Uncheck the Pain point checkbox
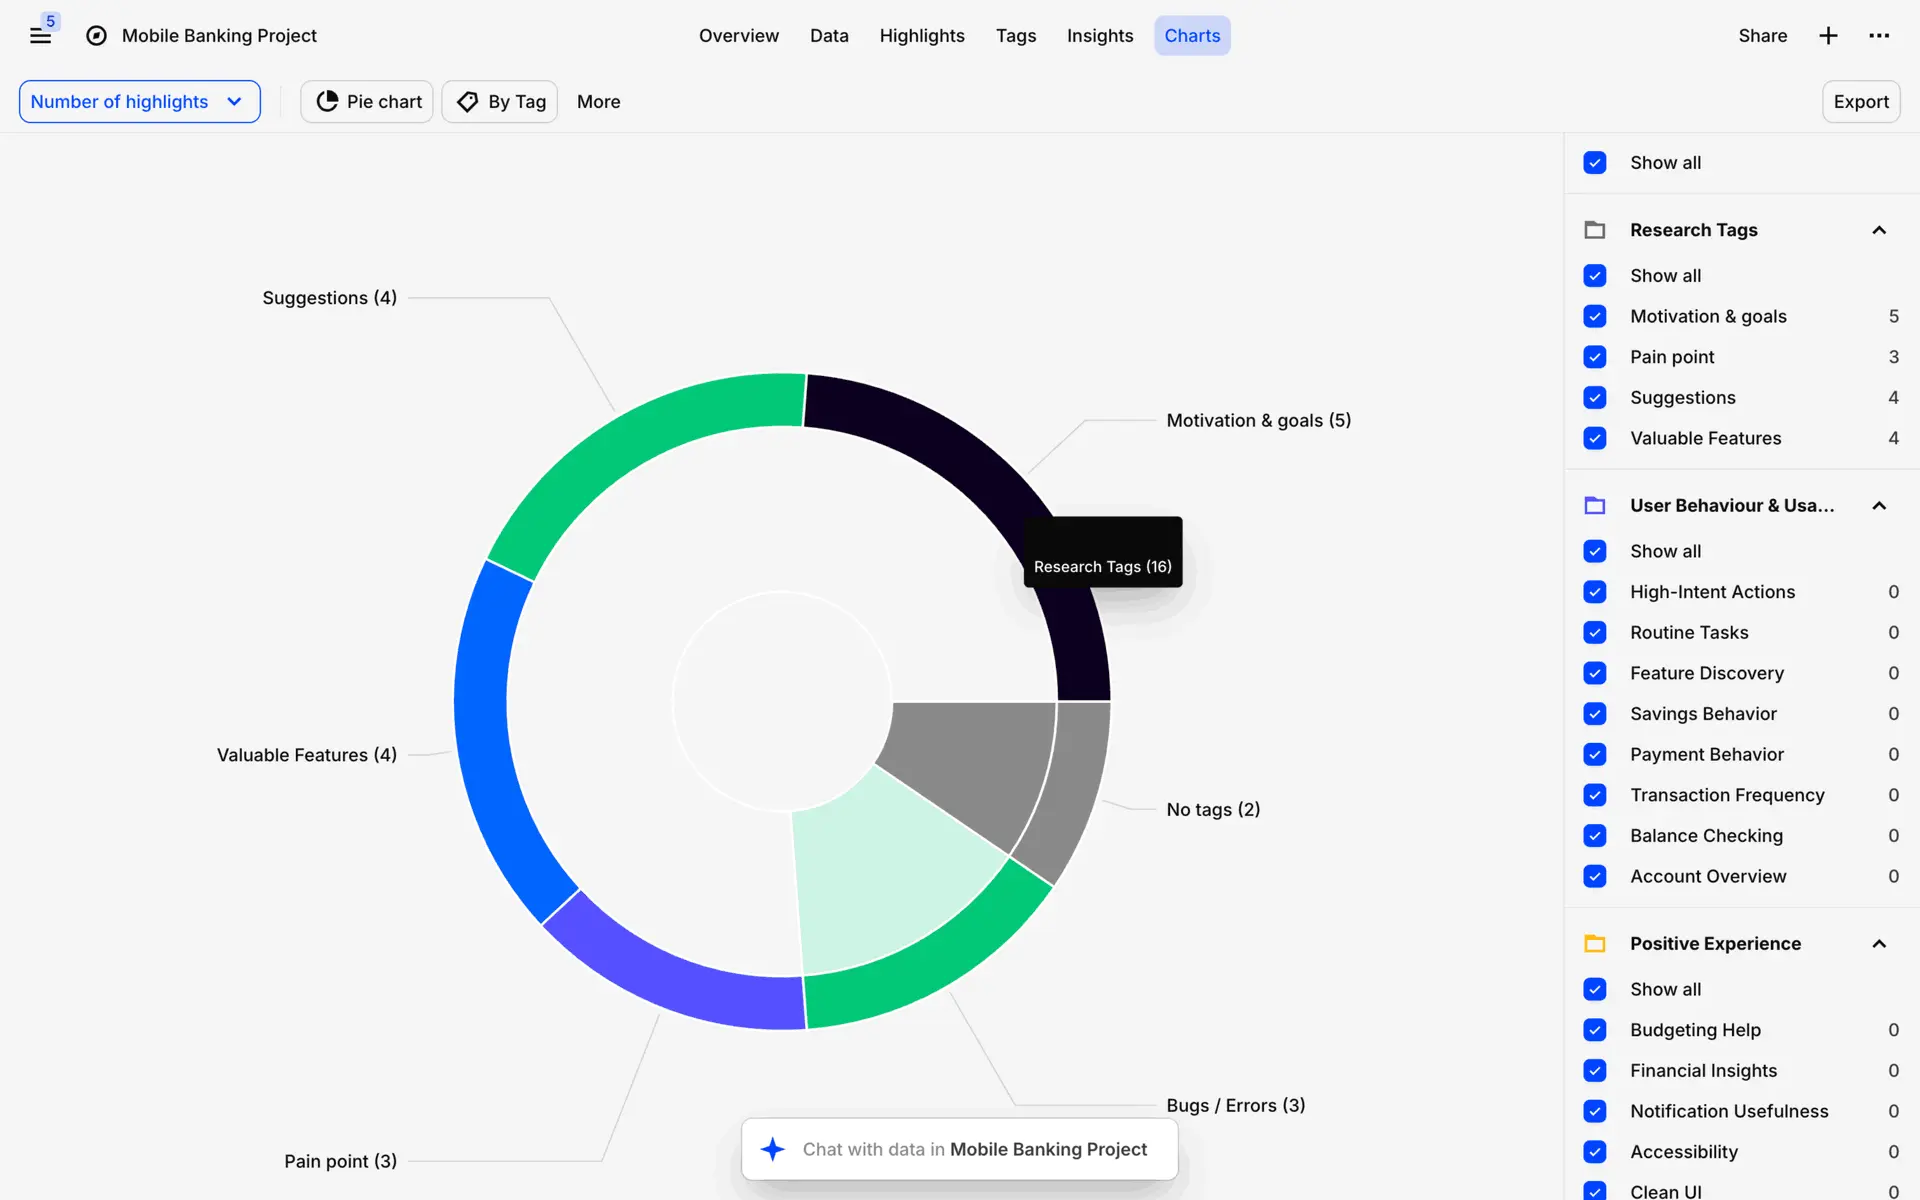The width and height of the screenshot is (1920, 1200). pyautogui.click(x=1595, y=357)
